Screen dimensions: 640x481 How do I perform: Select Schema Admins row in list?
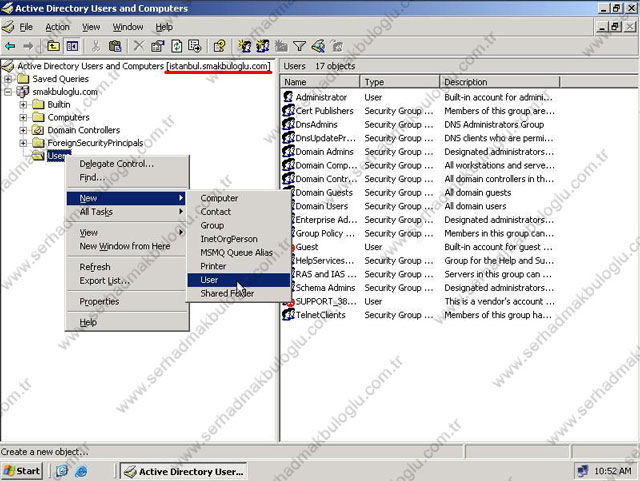418,288
